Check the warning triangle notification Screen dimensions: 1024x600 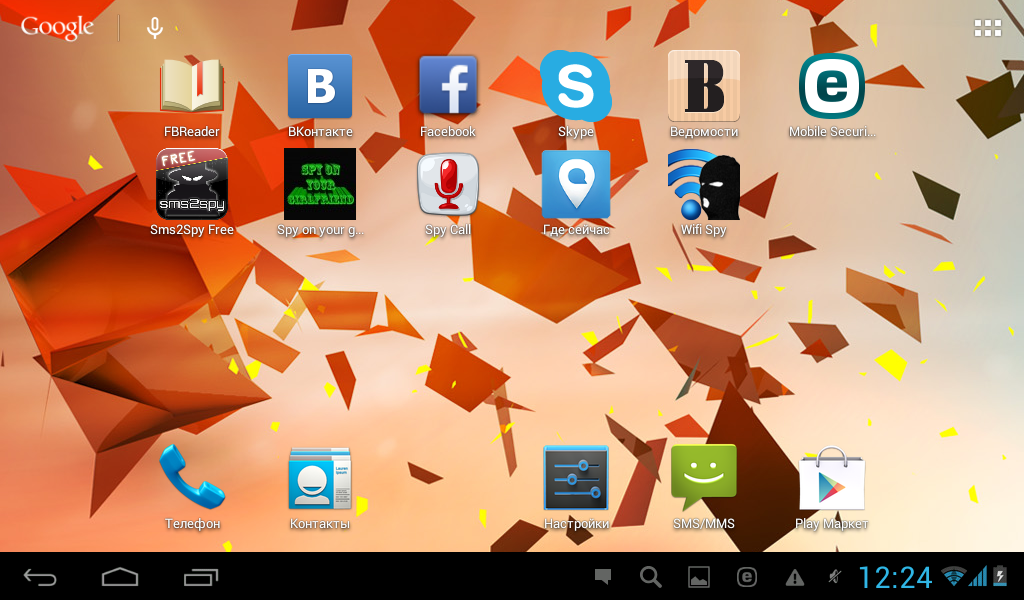[795, 578]
